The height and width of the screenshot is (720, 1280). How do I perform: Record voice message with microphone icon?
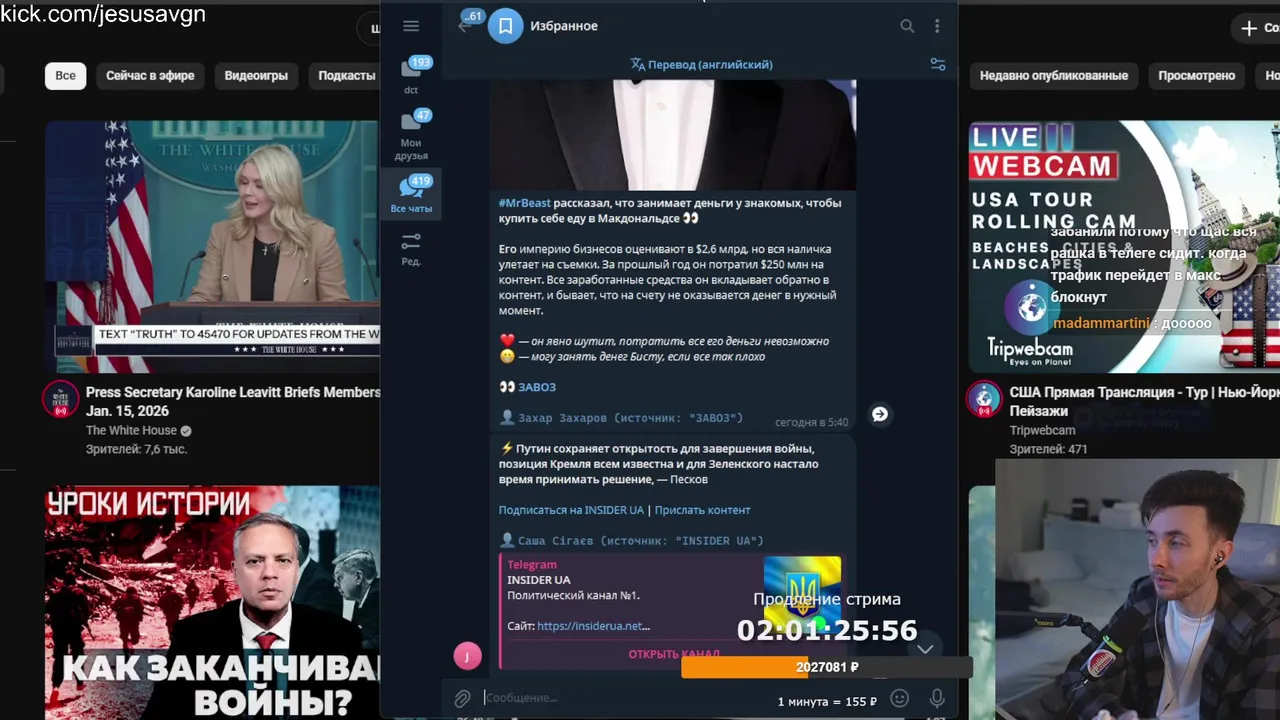937,698
